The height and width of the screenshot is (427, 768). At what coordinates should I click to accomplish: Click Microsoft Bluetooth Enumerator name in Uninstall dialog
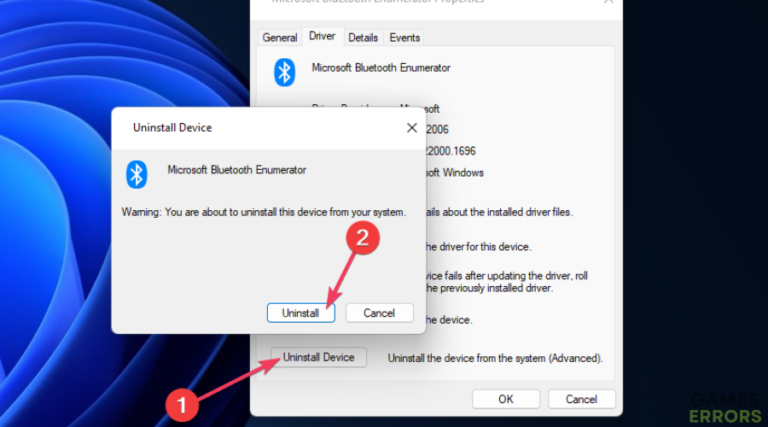[237, 170]
